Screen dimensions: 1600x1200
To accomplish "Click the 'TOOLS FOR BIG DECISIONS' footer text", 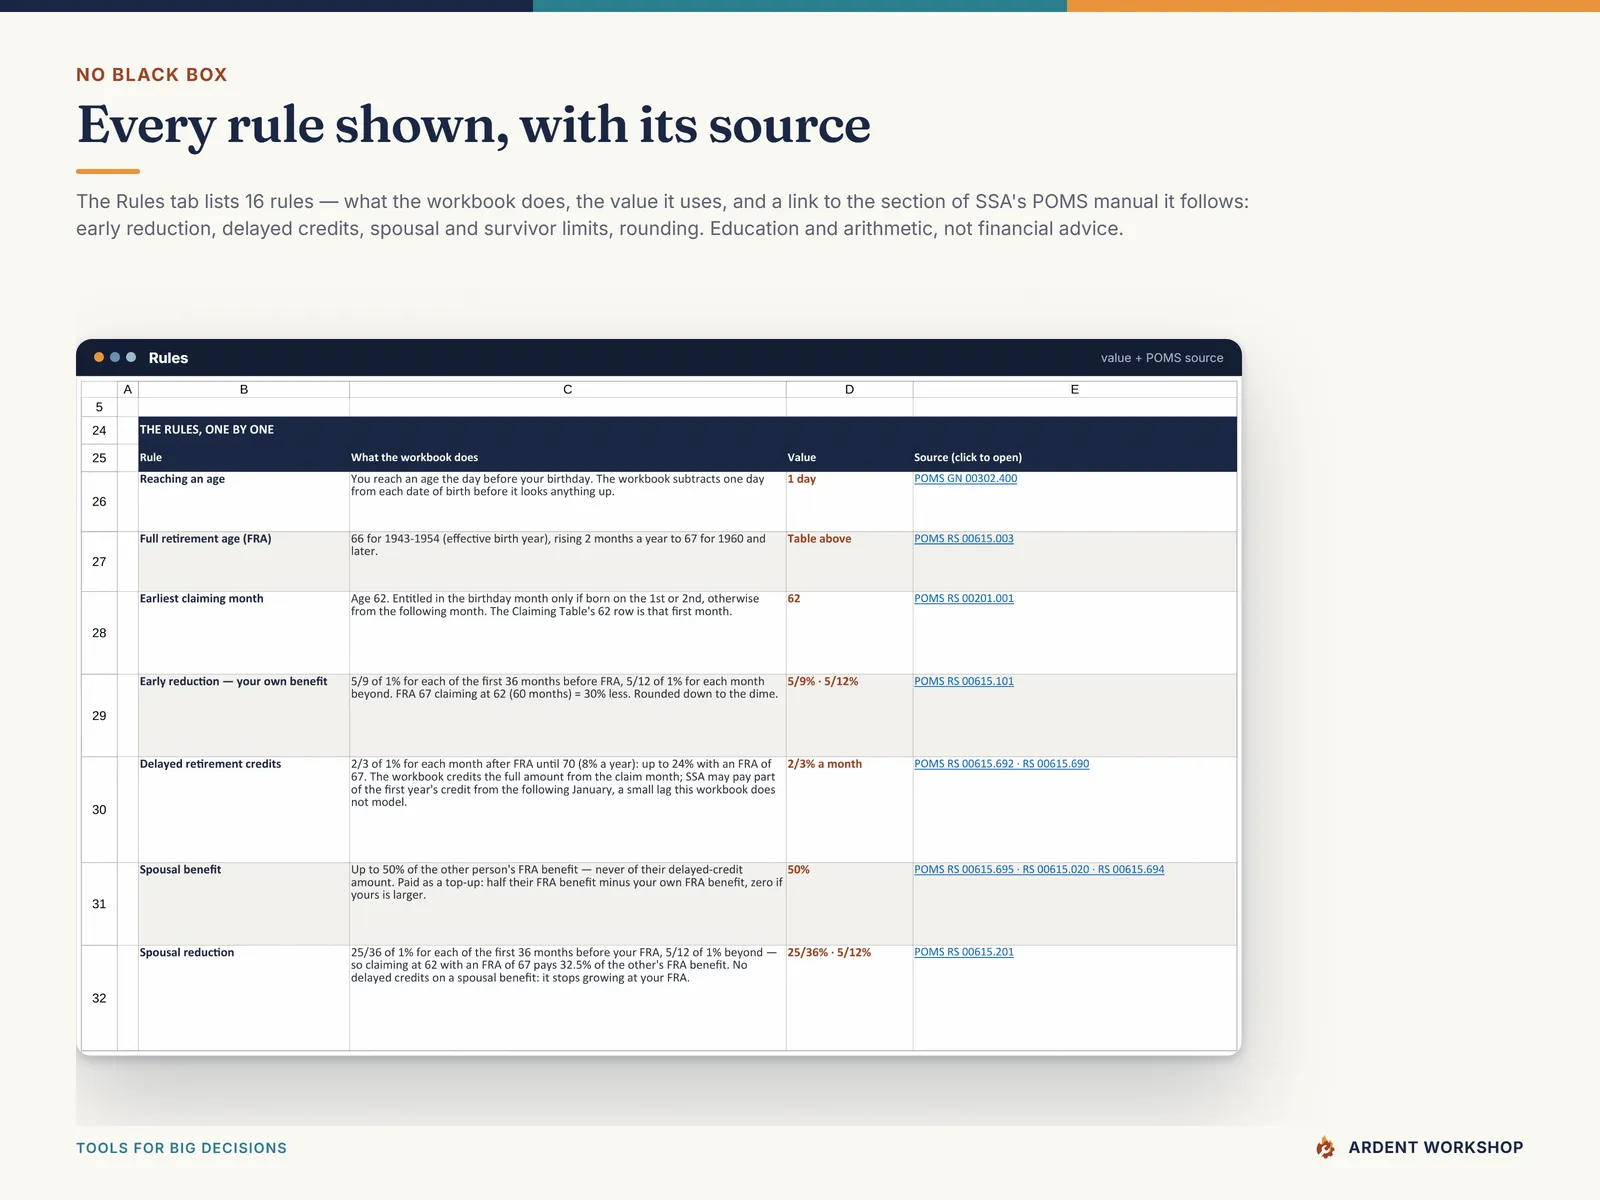I will click(x=181, y=1148).
